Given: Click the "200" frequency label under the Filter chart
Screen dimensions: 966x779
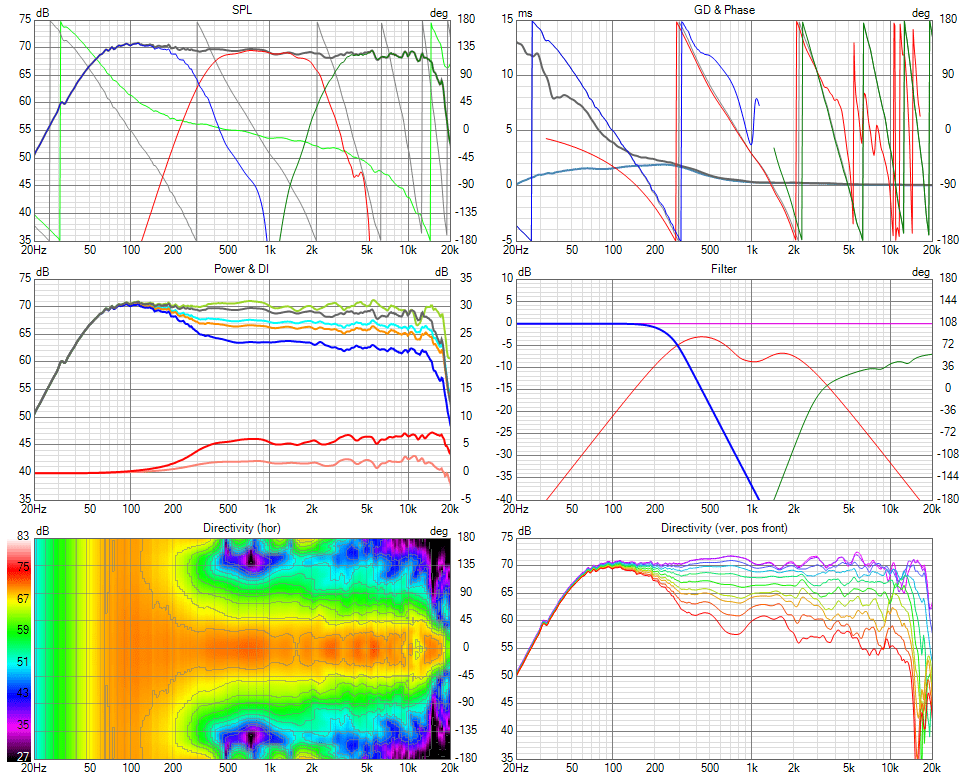Looking at the screenshot, I should click(x=655, y=509).
